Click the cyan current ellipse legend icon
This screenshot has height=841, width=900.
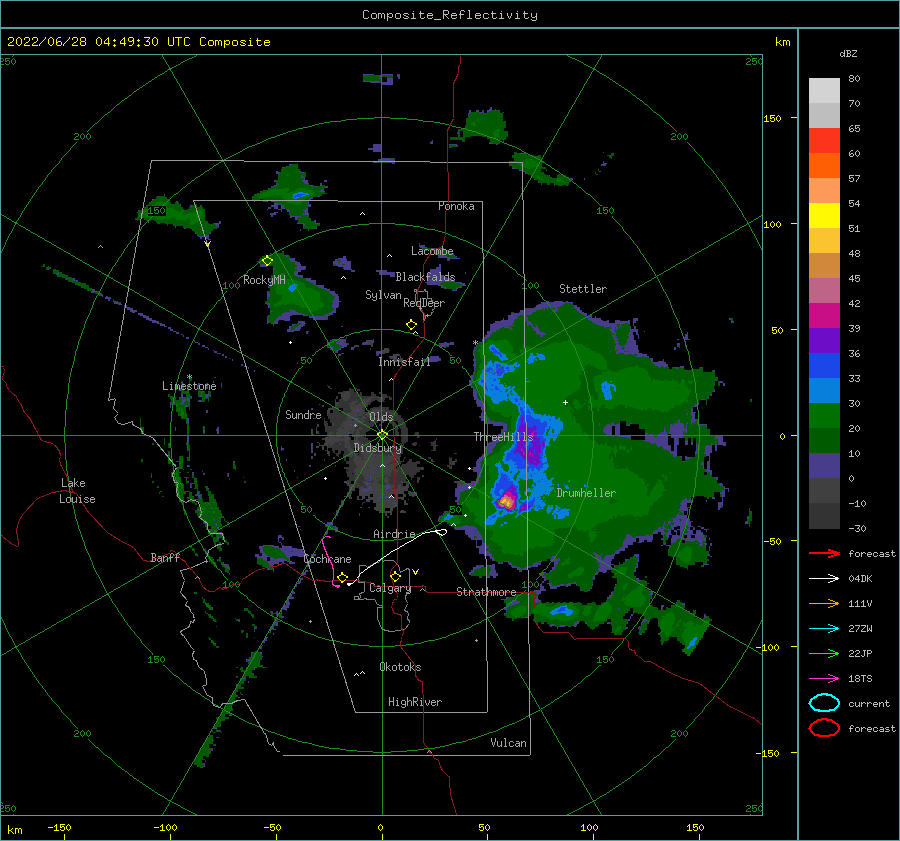[x=824, y=703]
